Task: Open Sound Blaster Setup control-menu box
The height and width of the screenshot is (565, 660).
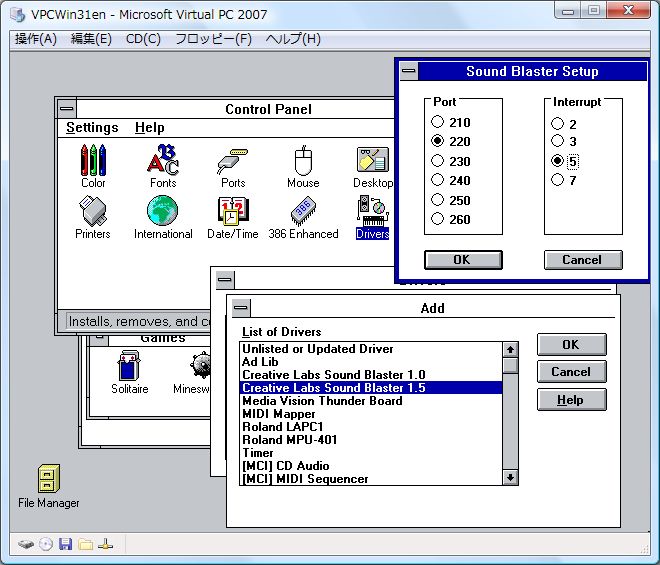Action: pyautogui.click(x=408, y=71)
